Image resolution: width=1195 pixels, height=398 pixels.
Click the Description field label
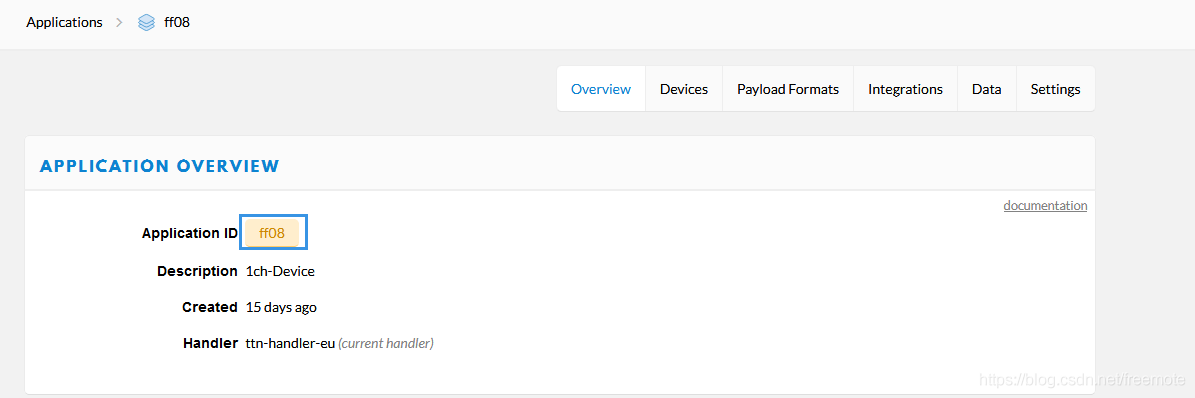pos(197,271)
